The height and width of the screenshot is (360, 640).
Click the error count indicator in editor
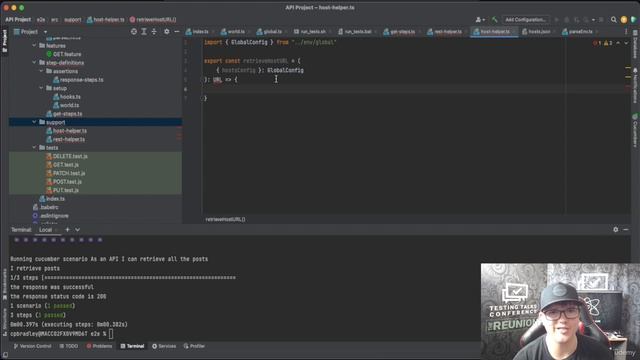coord(597,43)
